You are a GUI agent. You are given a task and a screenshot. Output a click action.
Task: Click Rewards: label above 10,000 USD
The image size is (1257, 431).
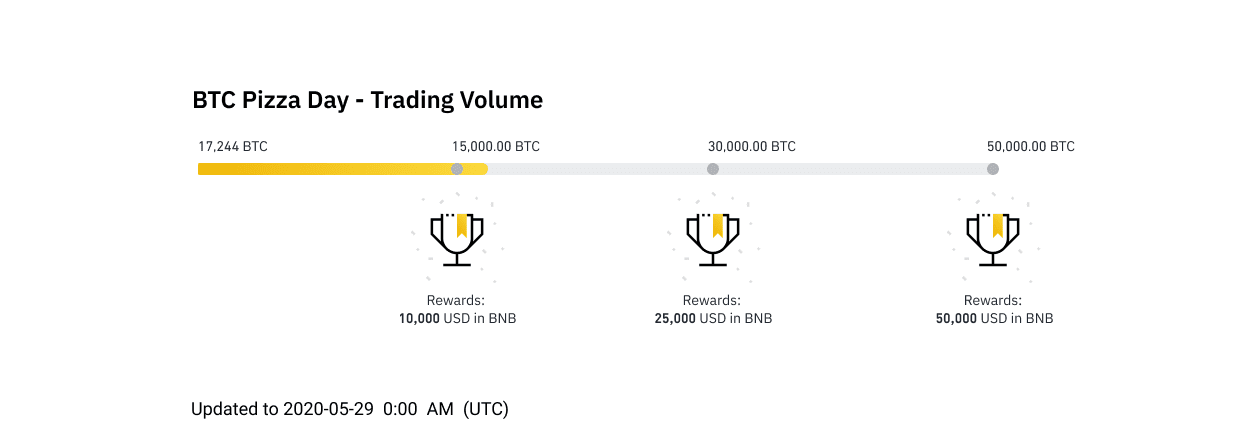point(456,300)
